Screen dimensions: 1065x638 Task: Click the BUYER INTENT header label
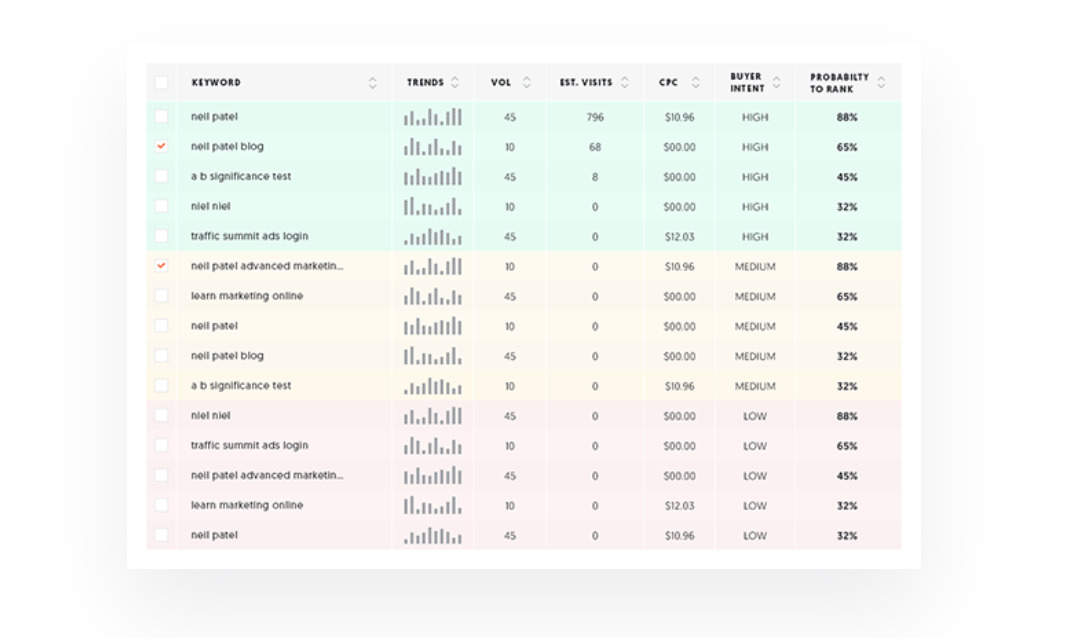coord(748,83)
